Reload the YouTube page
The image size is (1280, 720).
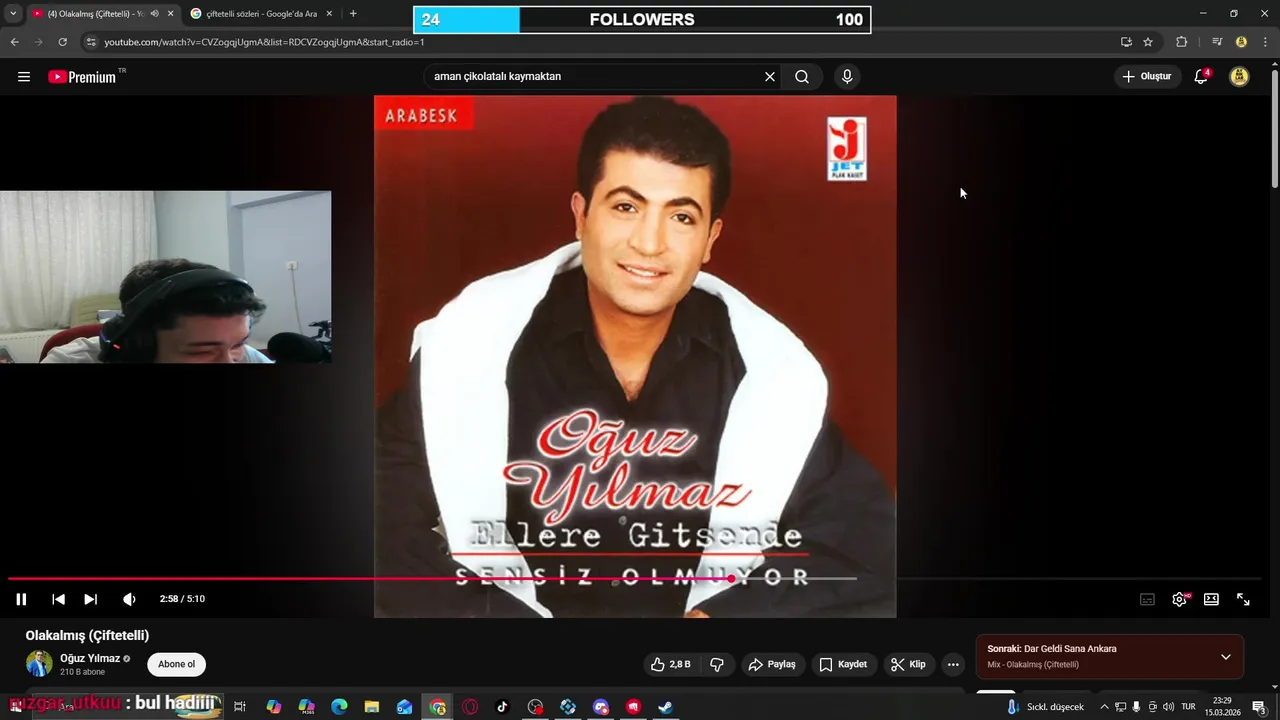[x=62, y=42]
